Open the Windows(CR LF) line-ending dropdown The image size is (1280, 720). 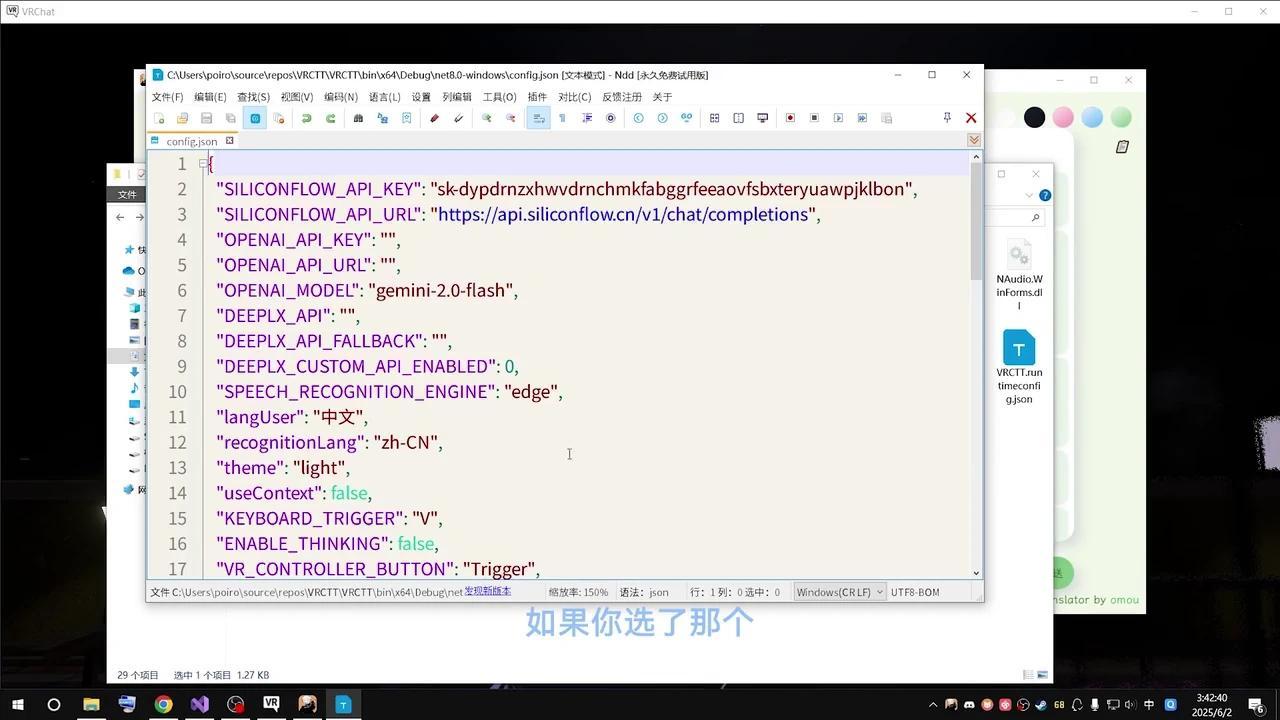point(840,592)
